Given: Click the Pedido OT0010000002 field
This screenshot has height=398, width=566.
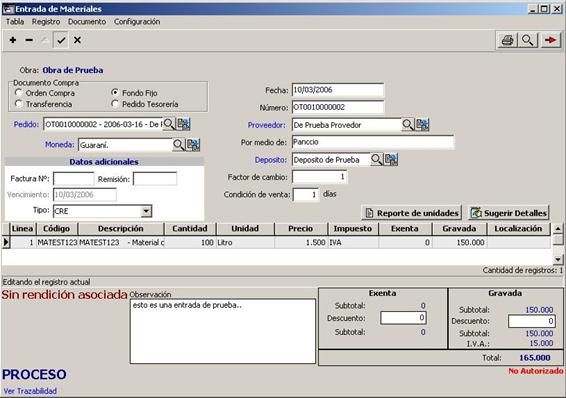Looking at the screenshot, I should click(103, 124).
